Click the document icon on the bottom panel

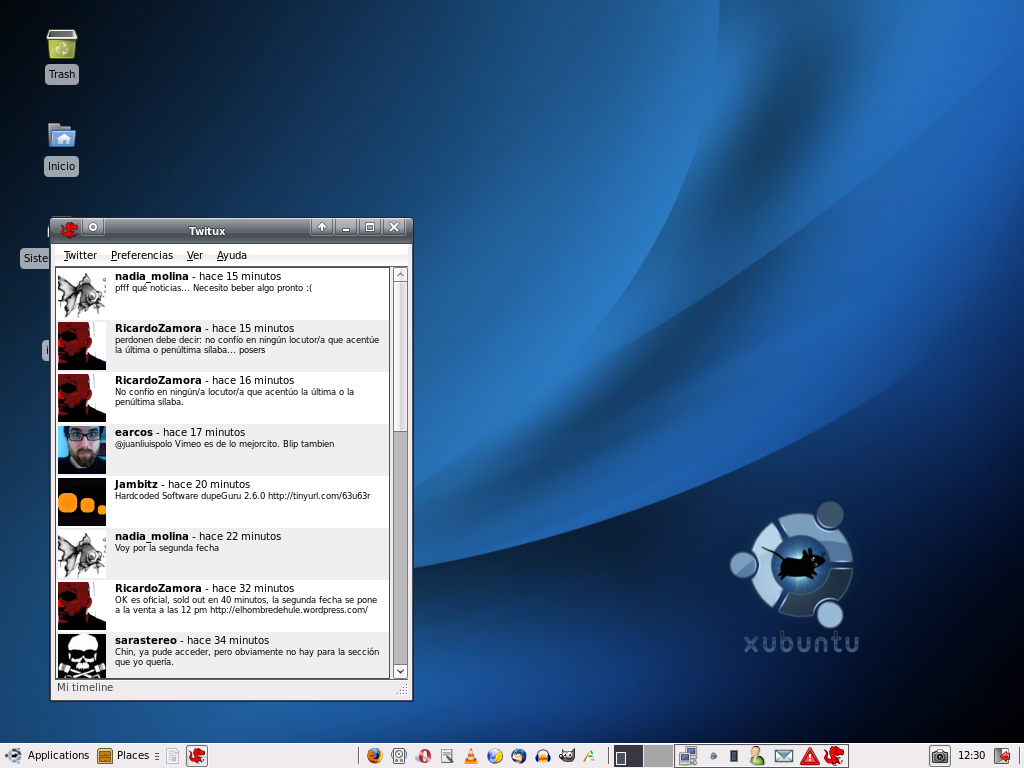(172, 756)
